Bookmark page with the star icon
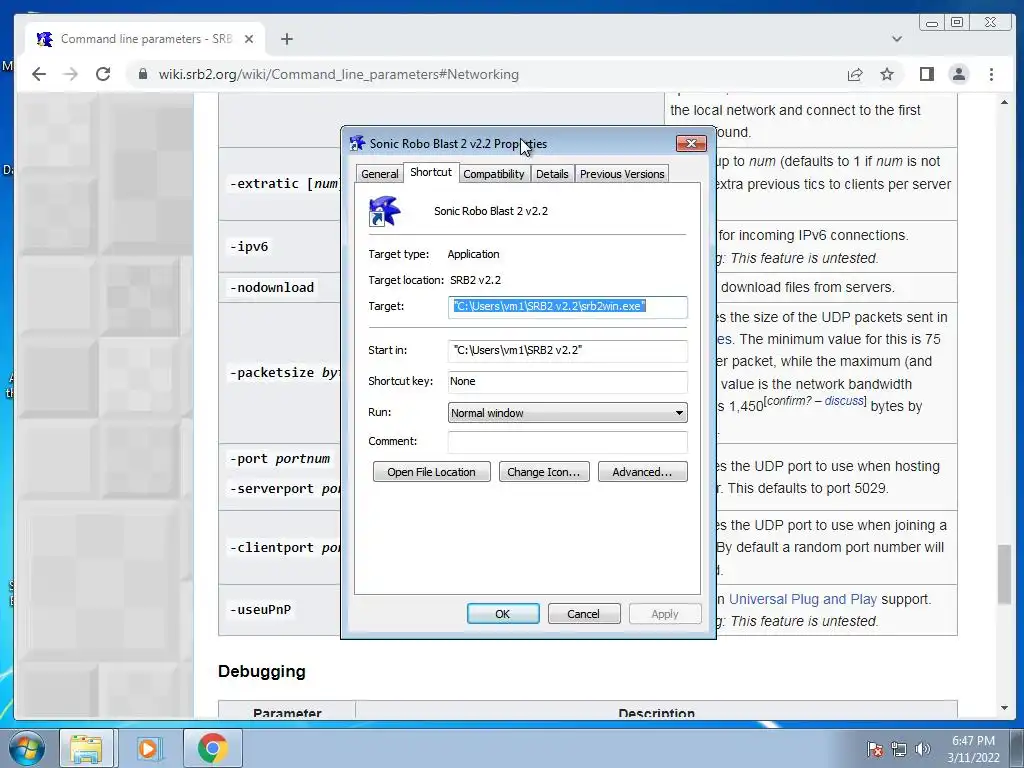This screenshot has width=1024, height=768. coord(887,74)
